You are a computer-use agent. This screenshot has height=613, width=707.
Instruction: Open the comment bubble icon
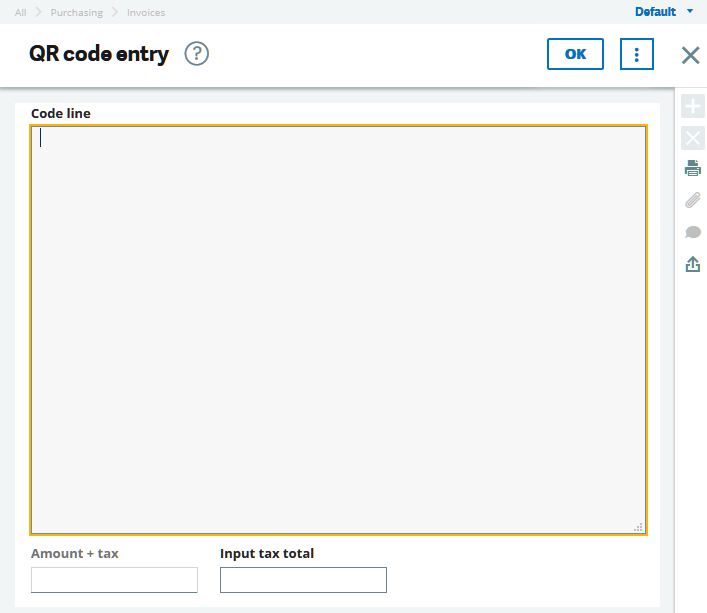click(693, 232)
